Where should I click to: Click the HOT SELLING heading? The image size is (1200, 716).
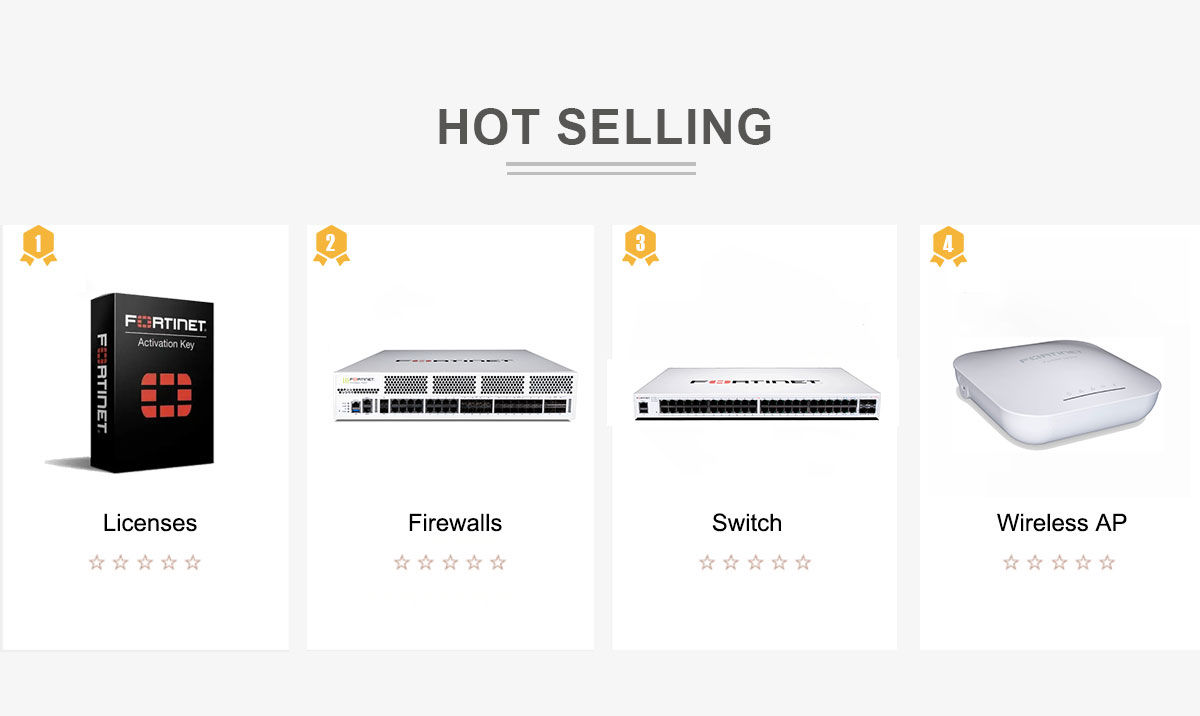(x=605, y=127)
